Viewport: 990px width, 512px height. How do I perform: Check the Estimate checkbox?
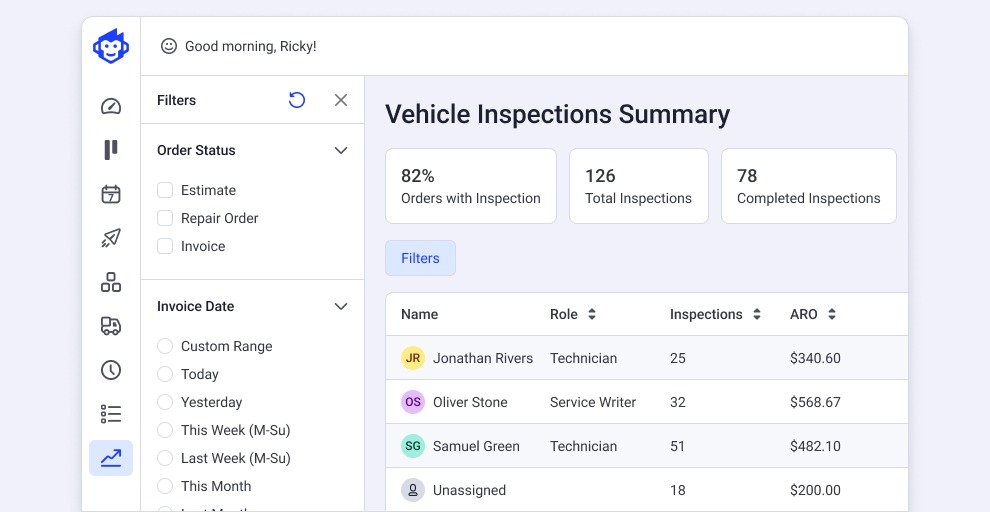click(x=165, y=190)
